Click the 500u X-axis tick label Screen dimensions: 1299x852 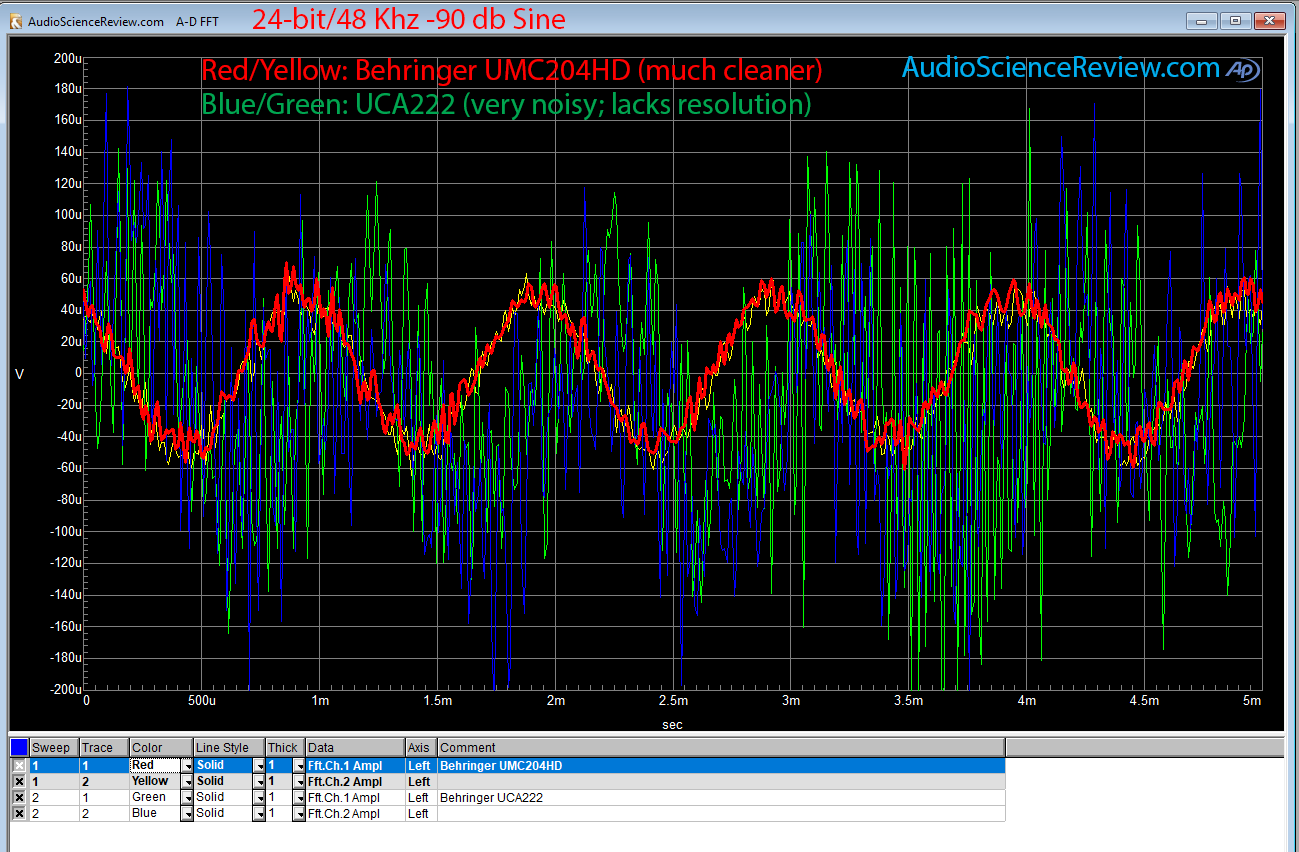point(202,701)
